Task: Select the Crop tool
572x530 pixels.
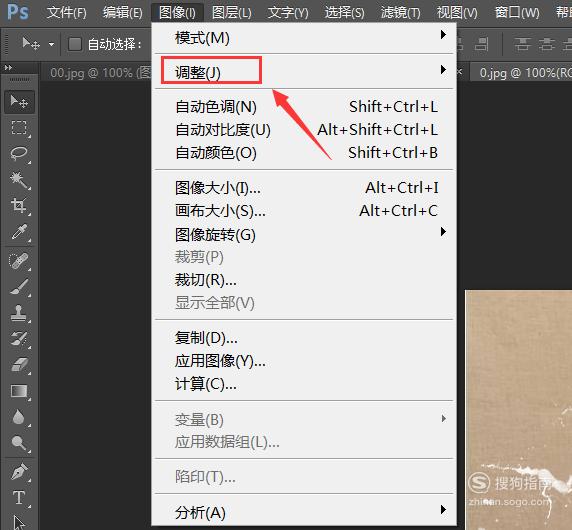Action: pos(19,205)
